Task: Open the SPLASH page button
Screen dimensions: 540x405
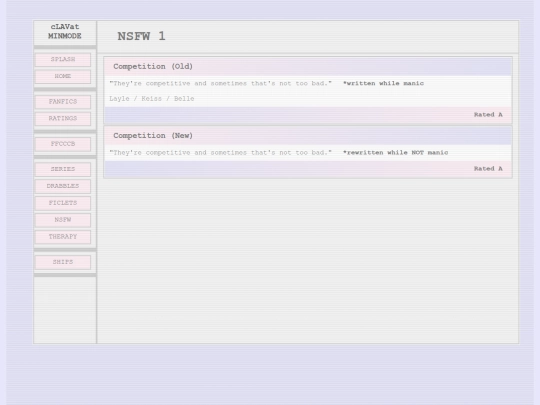Action: [x=63, y=60]
